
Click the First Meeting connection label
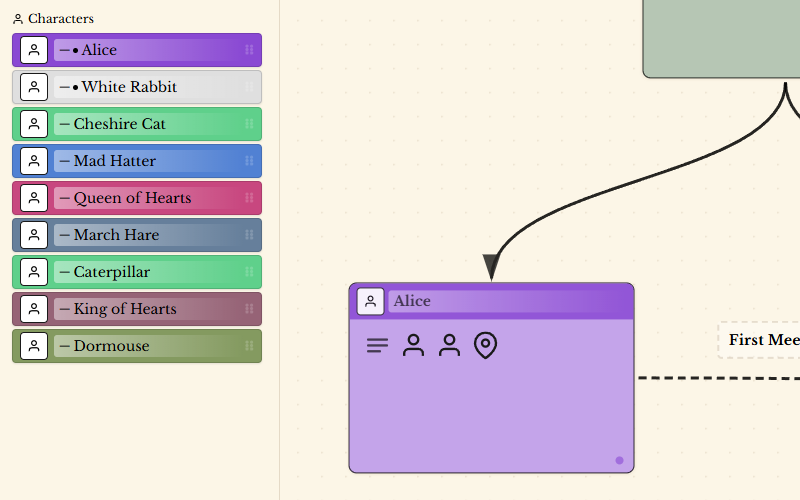pos(763,340)
